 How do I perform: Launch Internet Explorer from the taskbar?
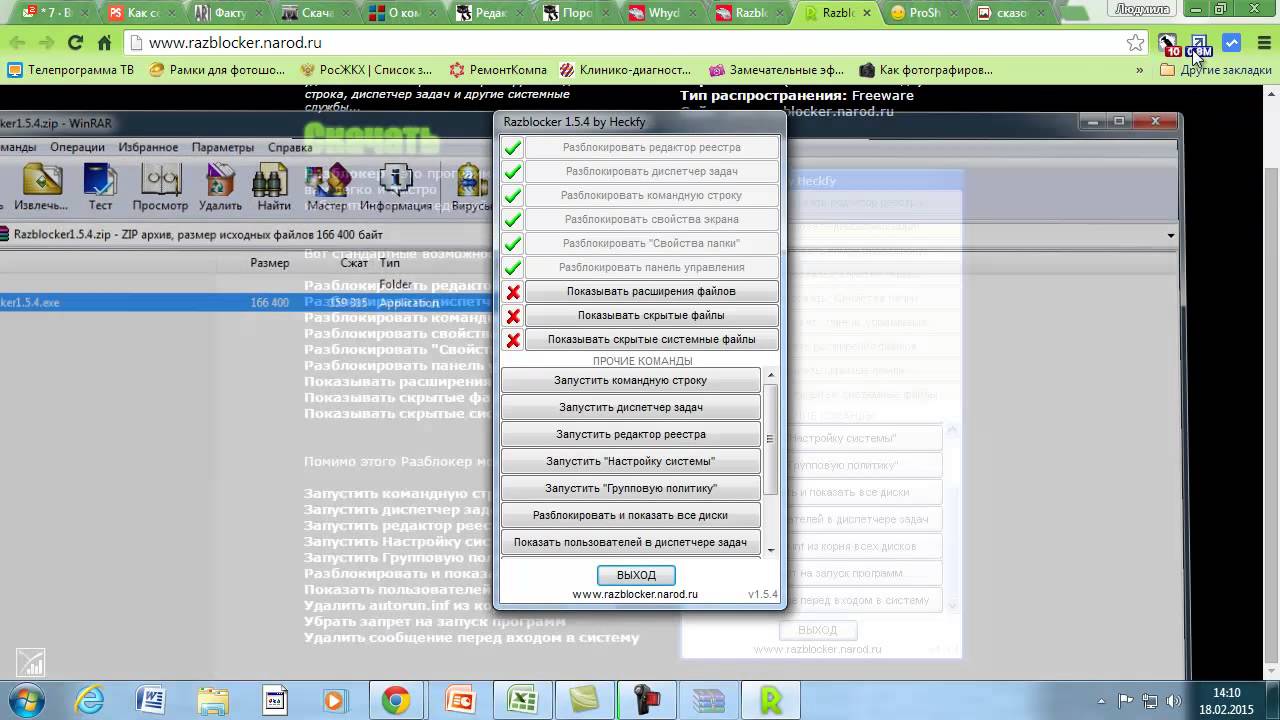point(90,701)
